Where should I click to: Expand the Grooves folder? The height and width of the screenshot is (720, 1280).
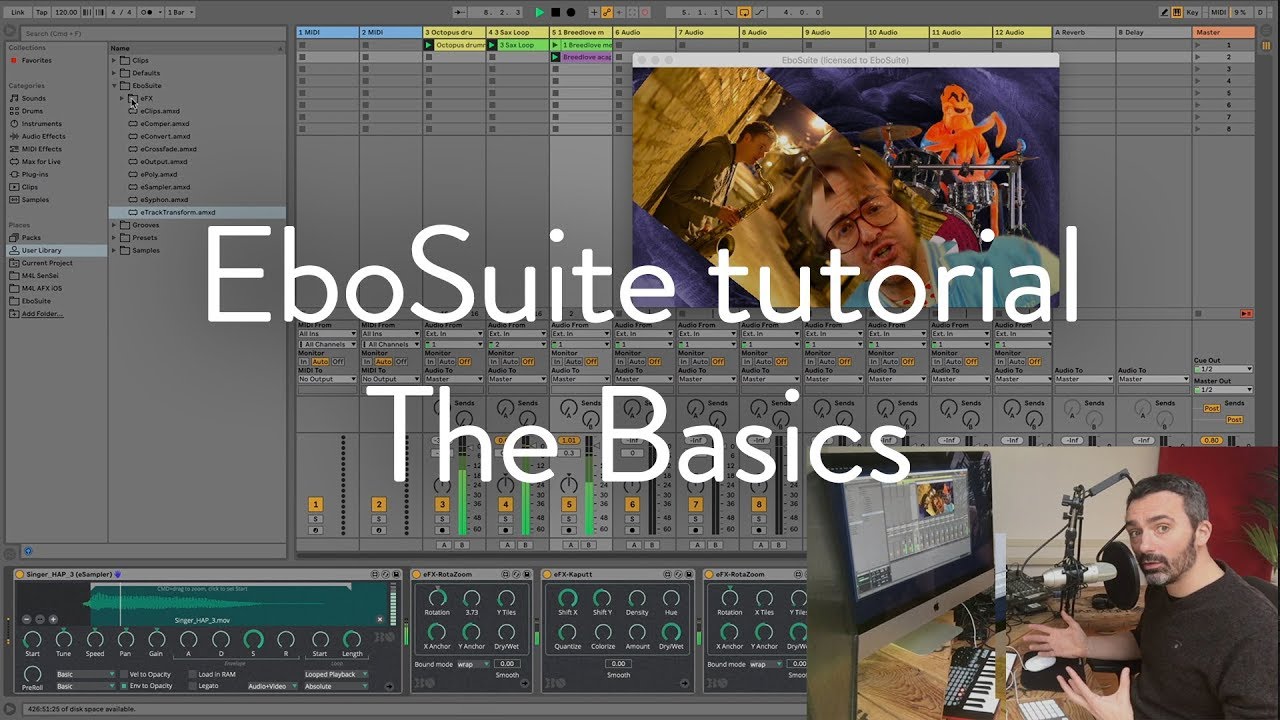114,225
